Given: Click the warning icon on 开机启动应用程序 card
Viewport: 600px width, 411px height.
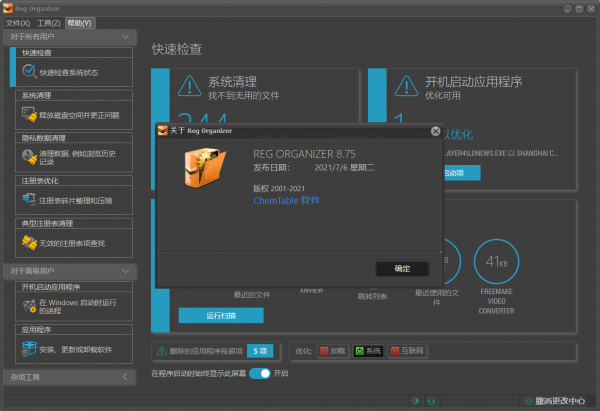Looking at the screenshot, I should 406,85.
